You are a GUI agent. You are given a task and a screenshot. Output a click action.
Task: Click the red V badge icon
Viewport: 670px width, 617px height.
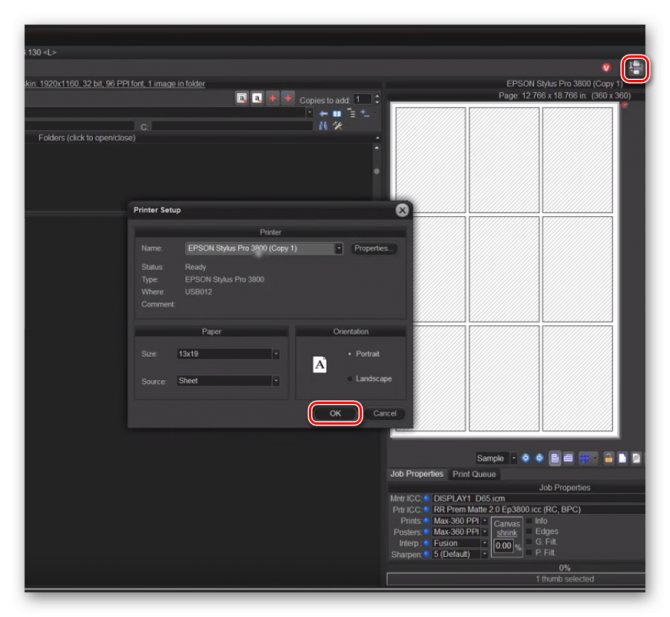(606, 68)
